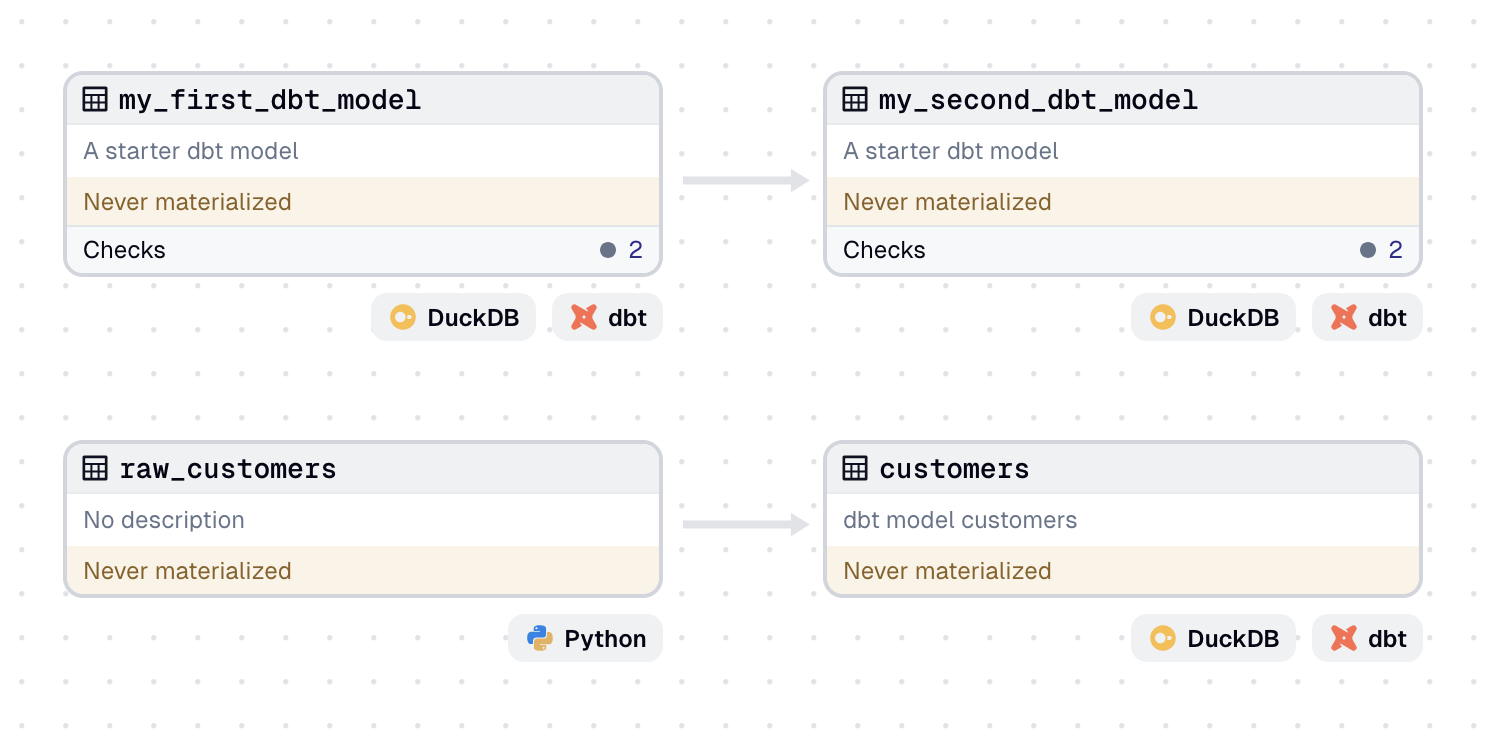Select the DuckDB duck icon under my_first_dbt_model

(404, 317)
